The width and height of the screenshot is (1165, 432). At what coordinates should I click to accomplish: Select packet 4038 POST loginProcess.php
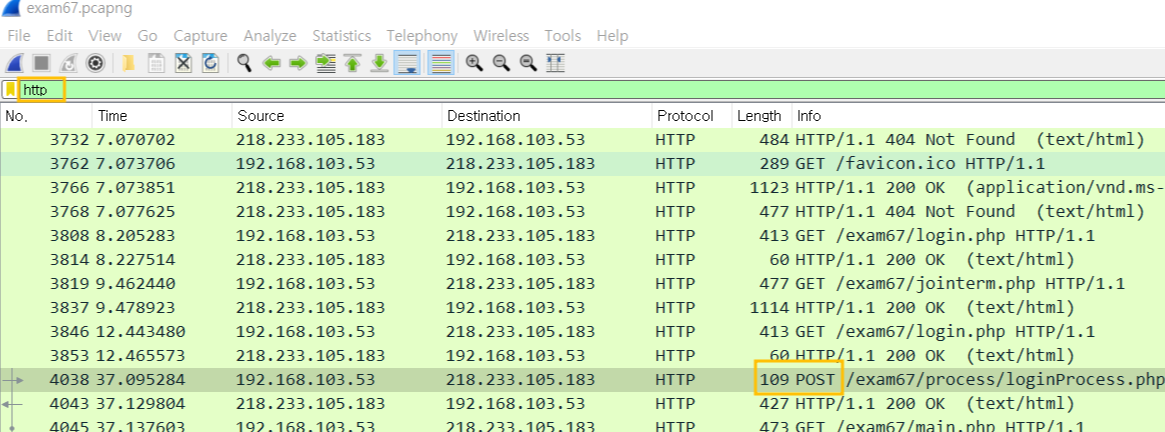tap(582, 379)
